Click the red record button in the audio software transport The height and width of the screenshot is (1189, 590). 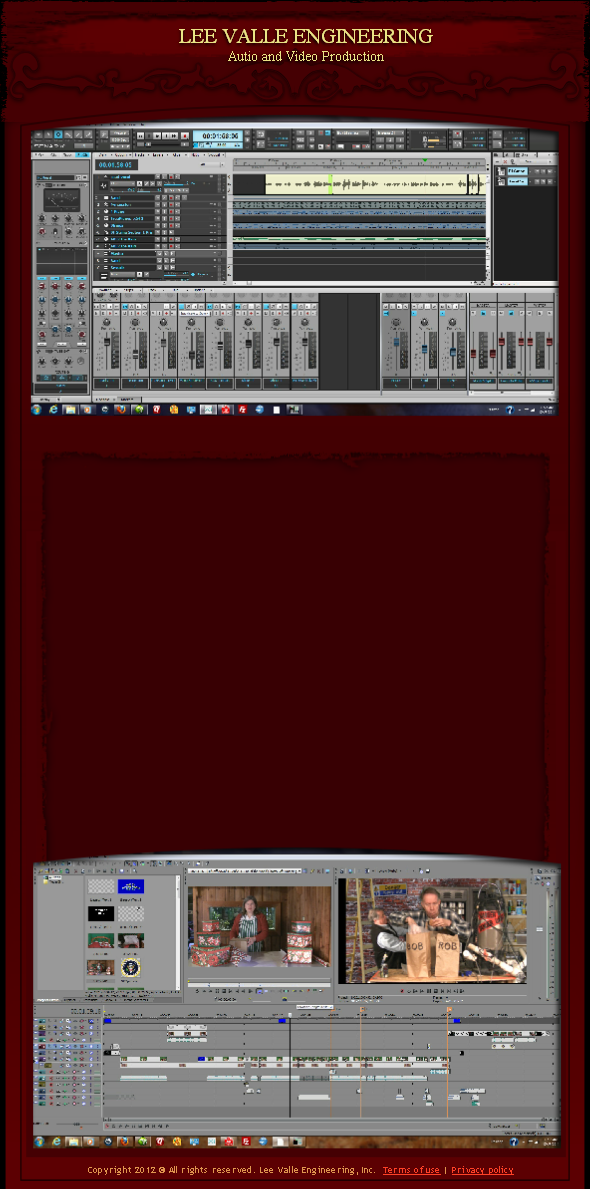coord(184,136)
